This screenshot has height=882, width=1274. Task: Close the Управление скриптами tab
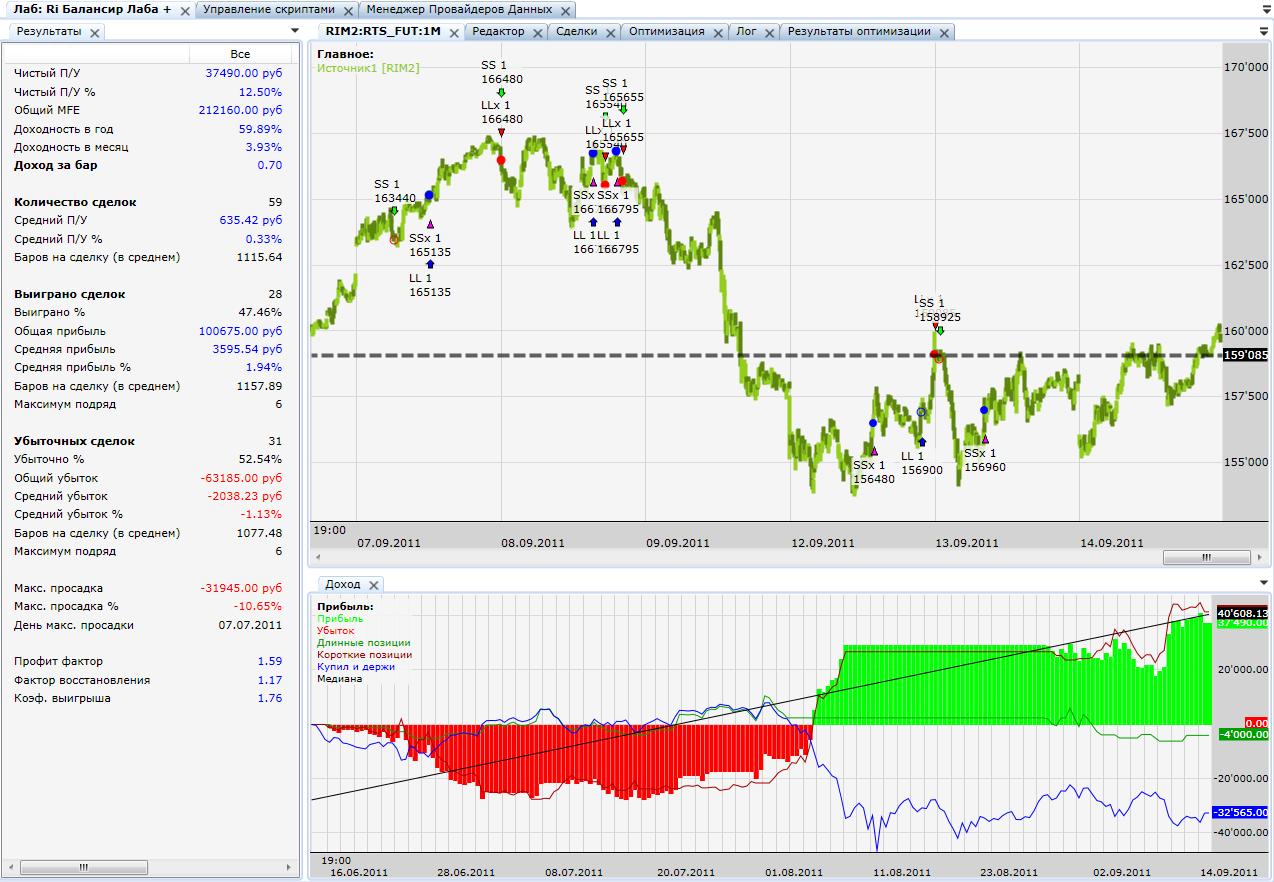pyautogui.click(x=346, y=10)
